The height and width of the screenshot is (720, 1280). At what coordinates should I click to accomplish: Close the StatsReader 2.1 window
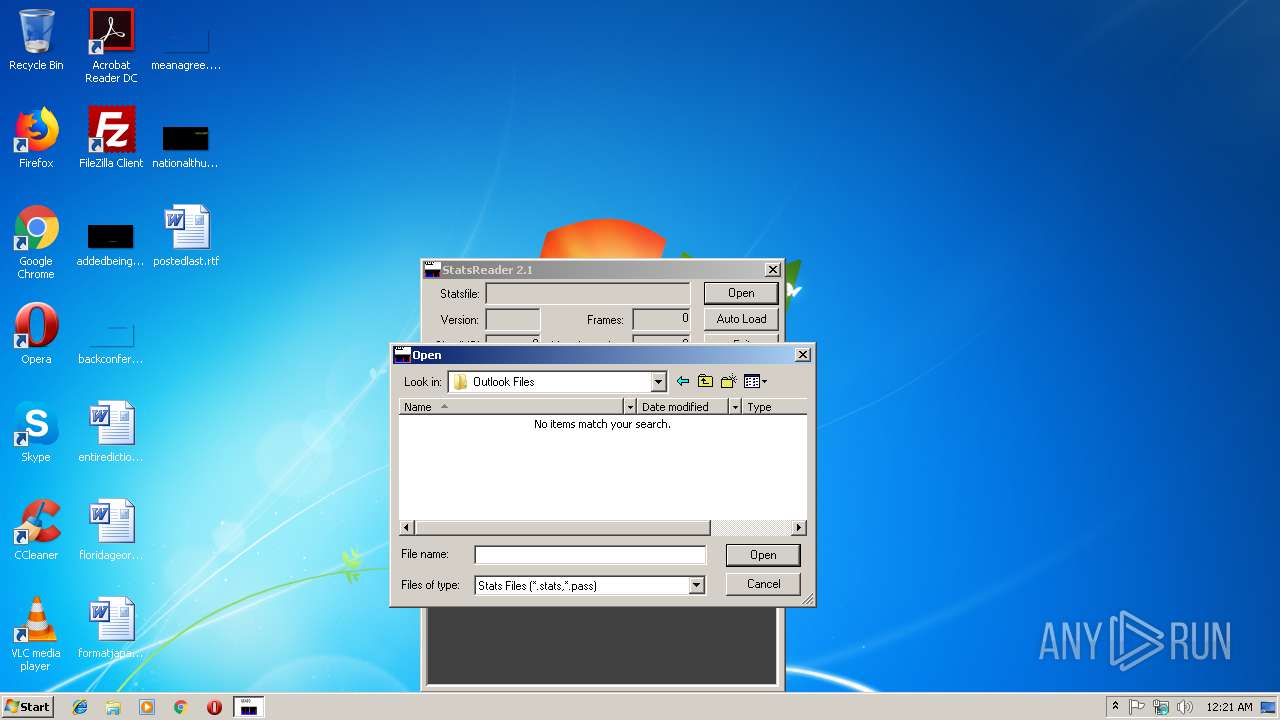pos(772,270)
